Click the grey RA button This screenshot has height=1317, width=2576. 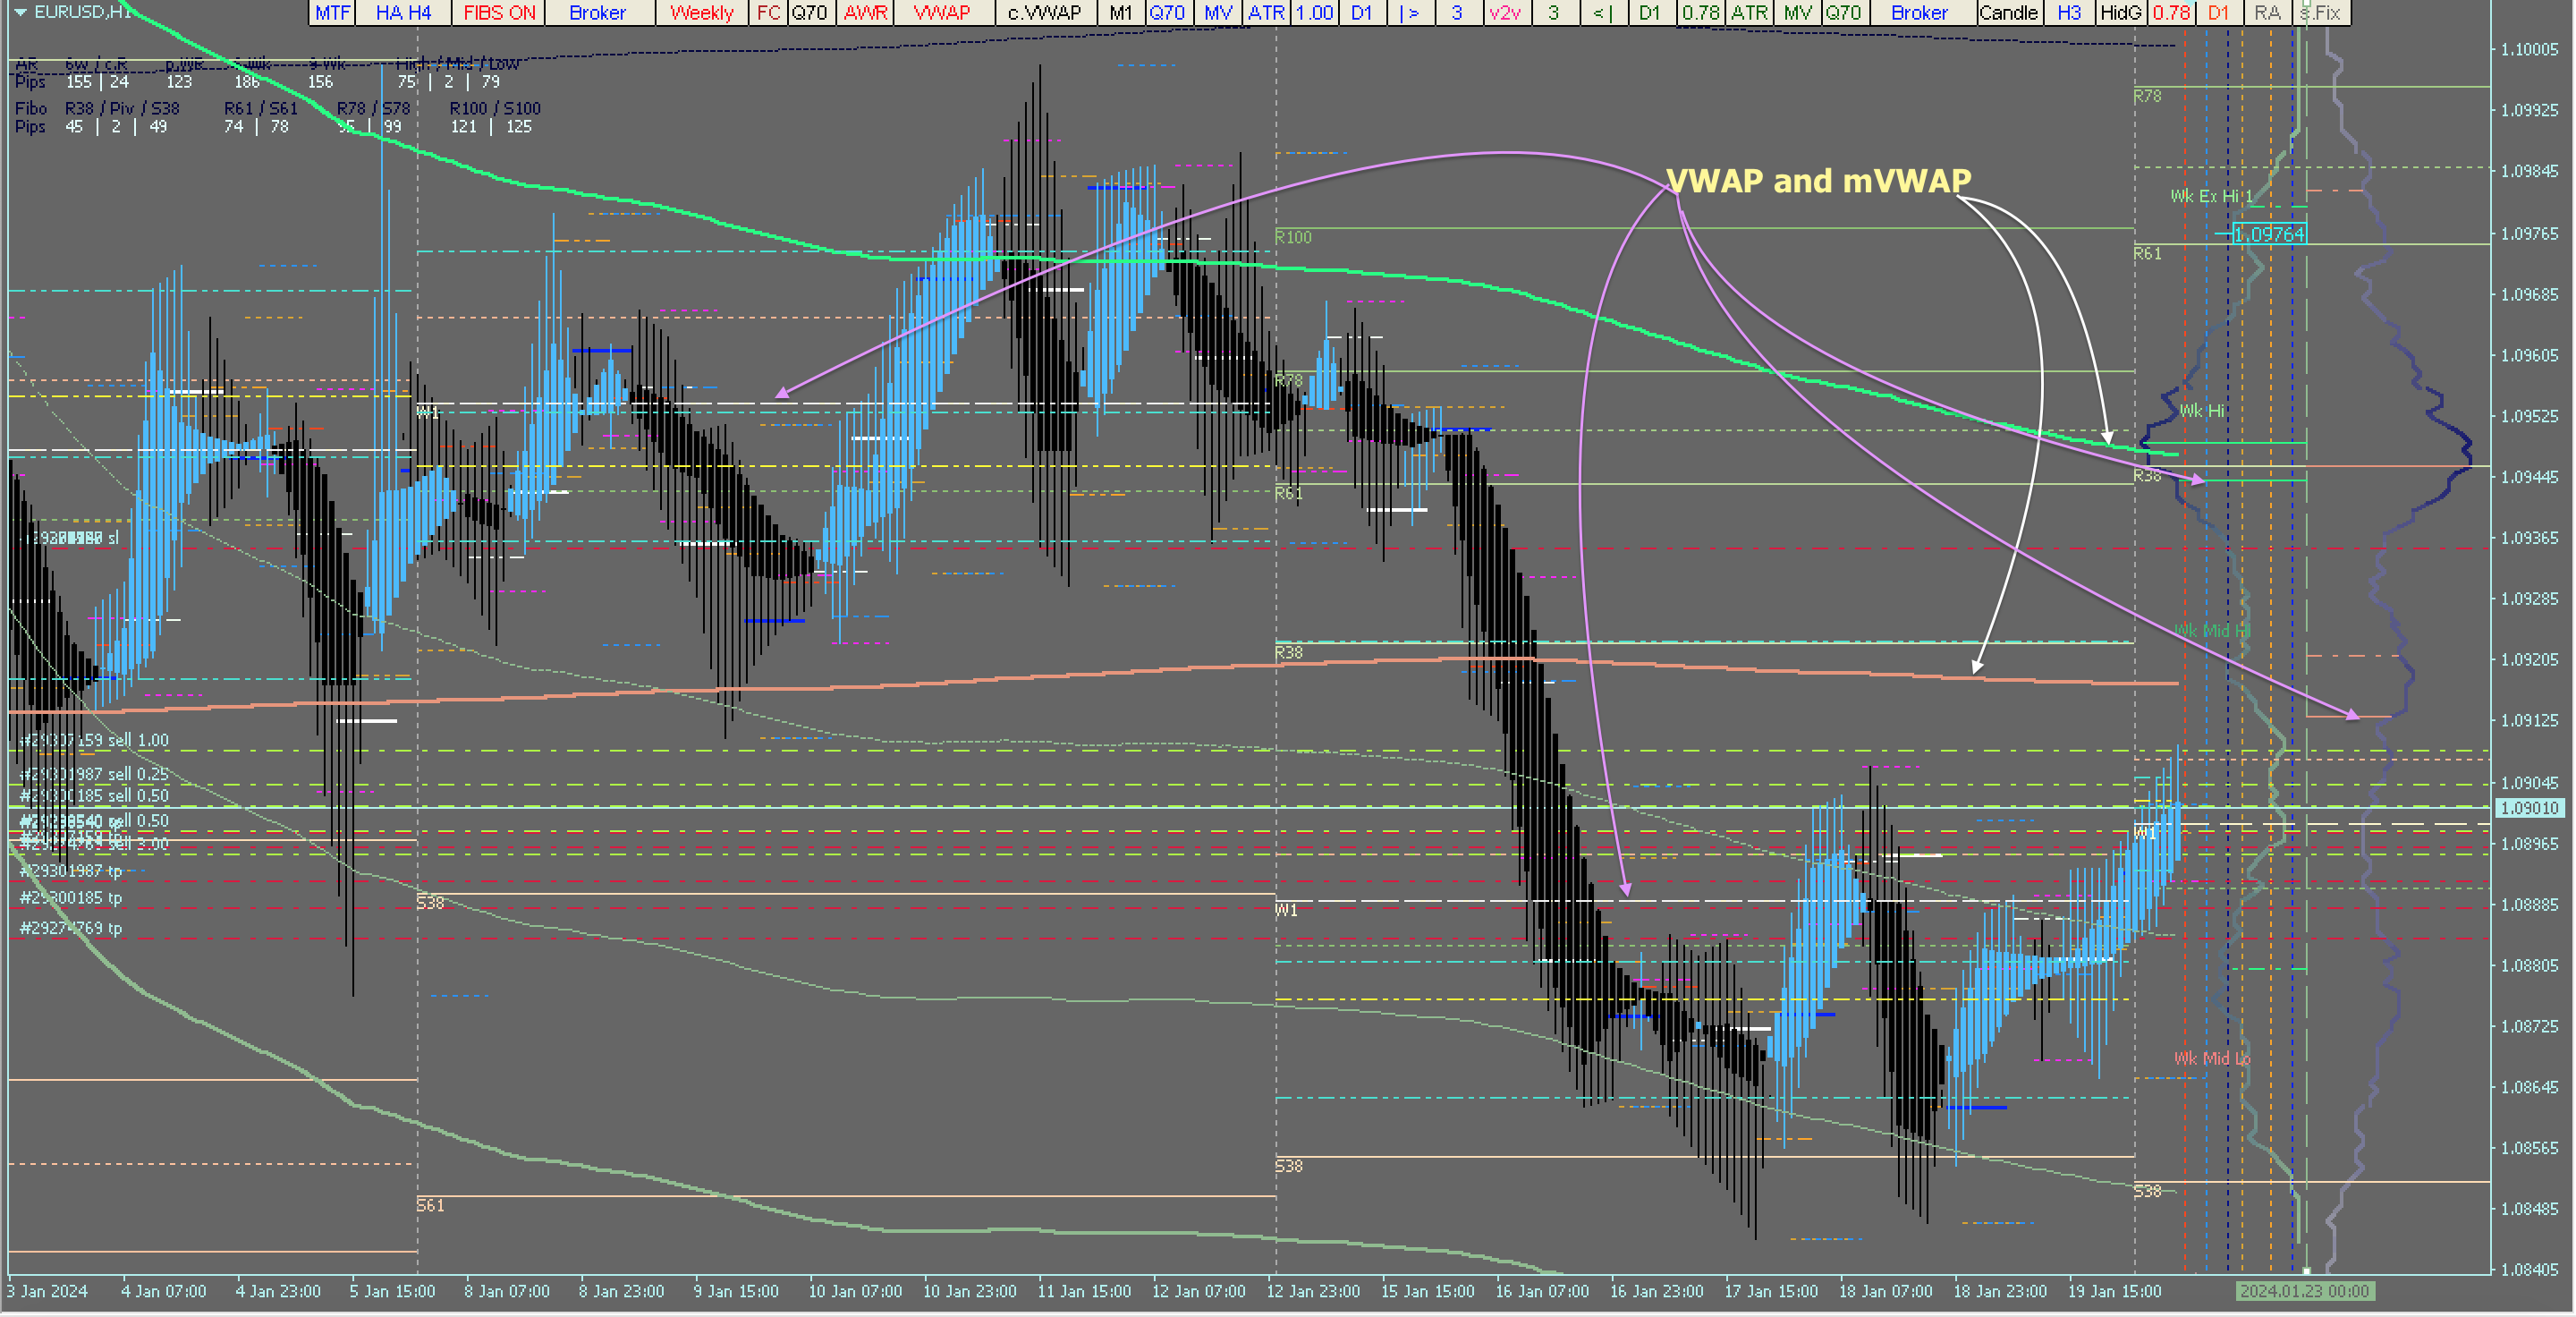point(2267,12)
